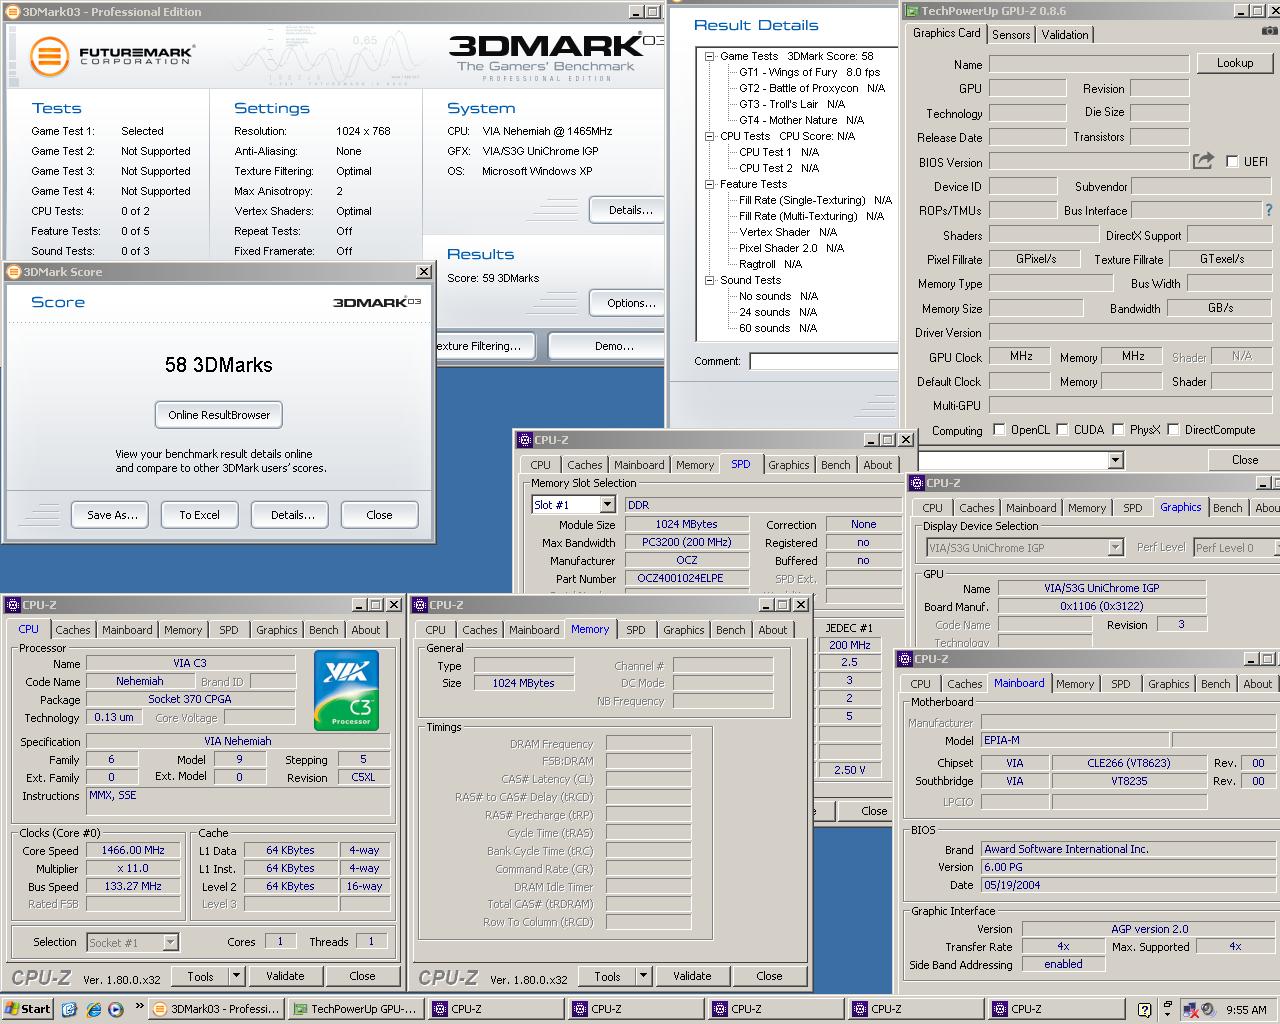
Task: Switch to the Validation tab in GPU-Z
Action: point(1065,34)
